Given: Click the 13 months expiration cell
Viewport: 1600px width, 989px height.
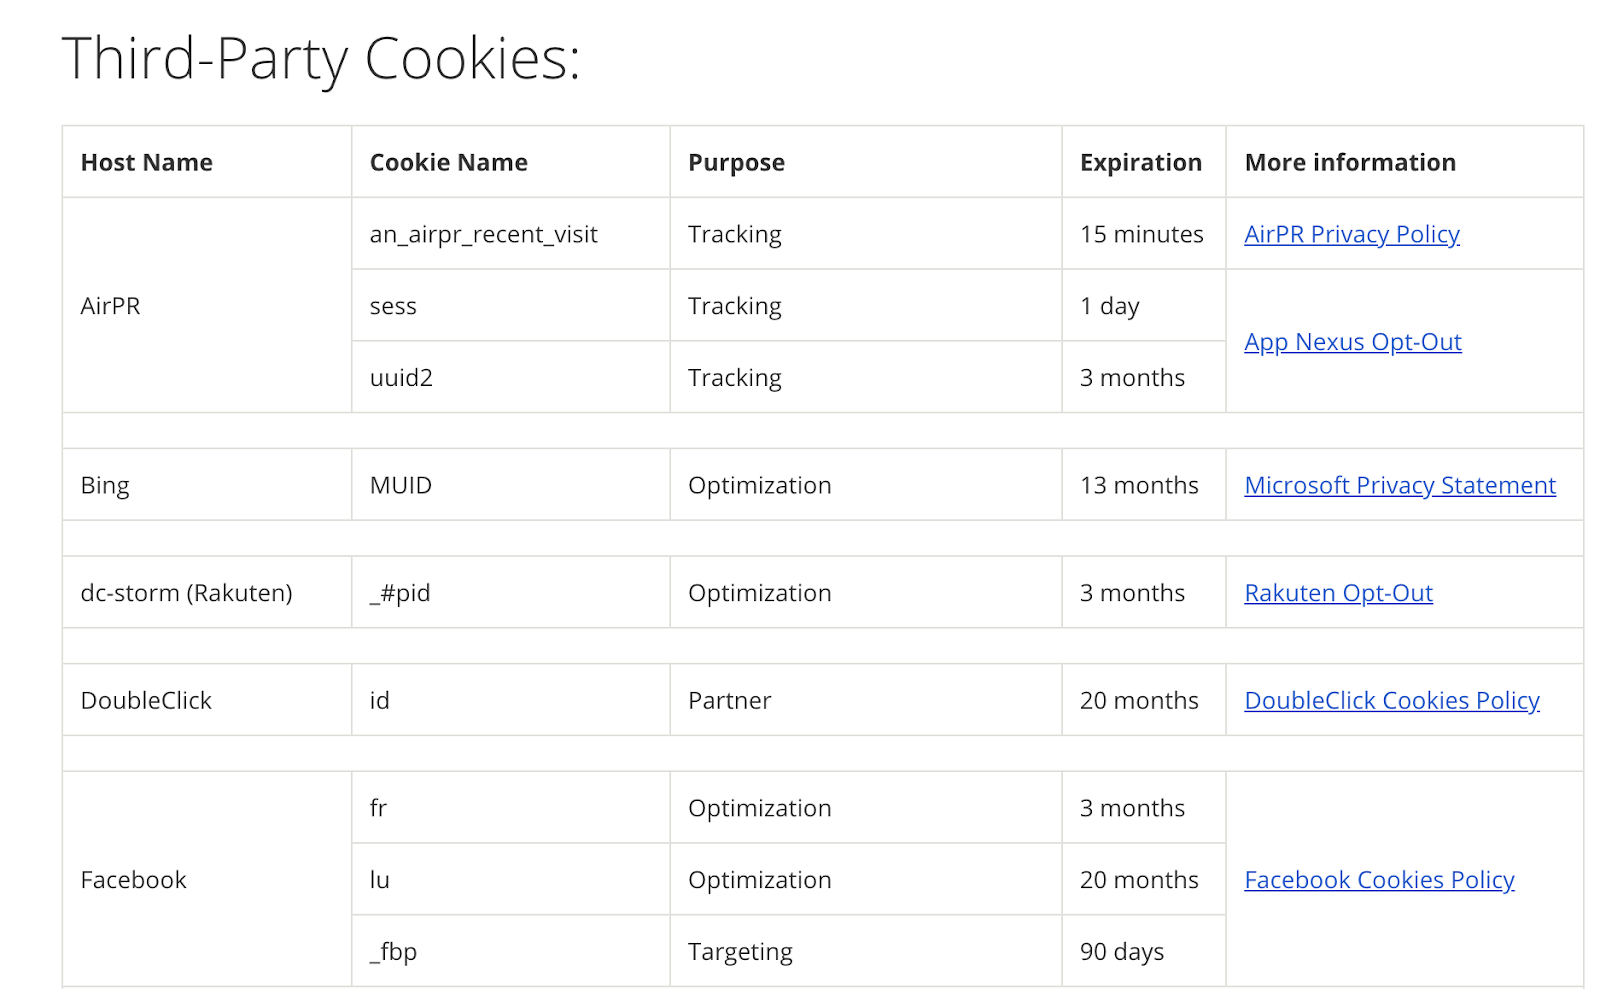Looking at the screenshot, I should 1144,485.
